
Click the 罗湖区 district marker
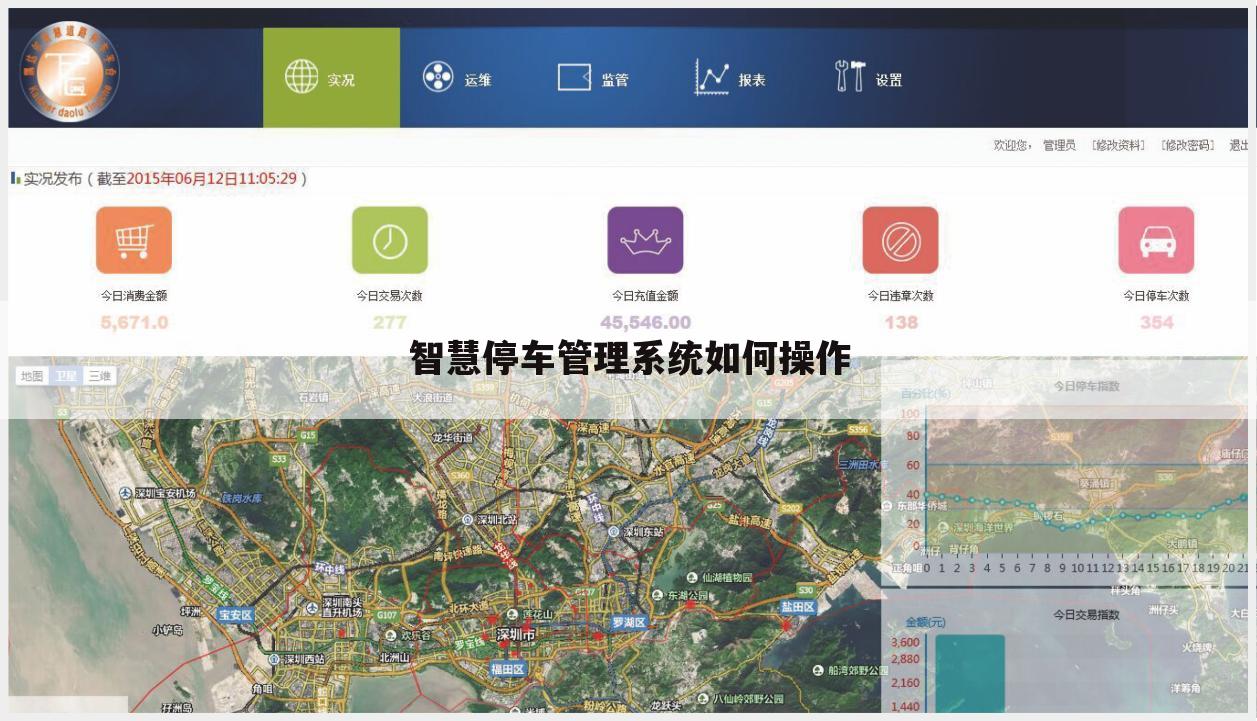[x=630, y=622]
